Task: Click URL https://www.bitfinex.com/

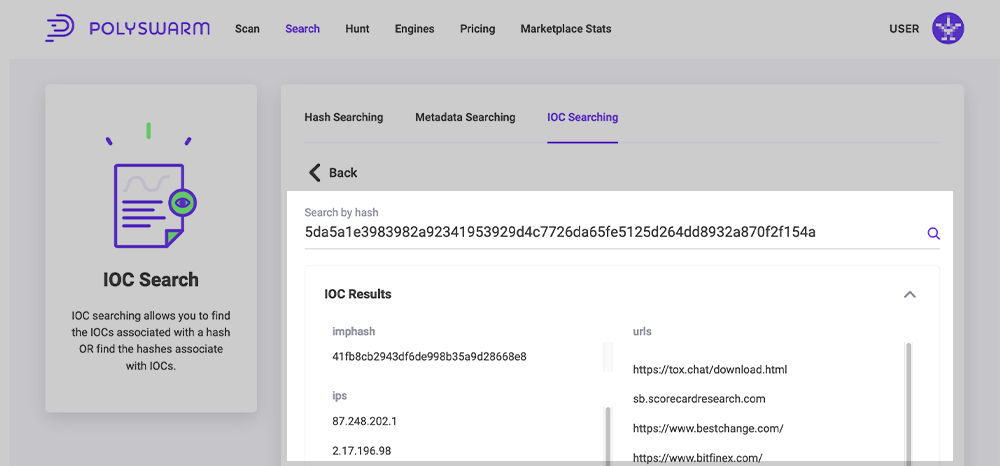Action: pos(698,456)
